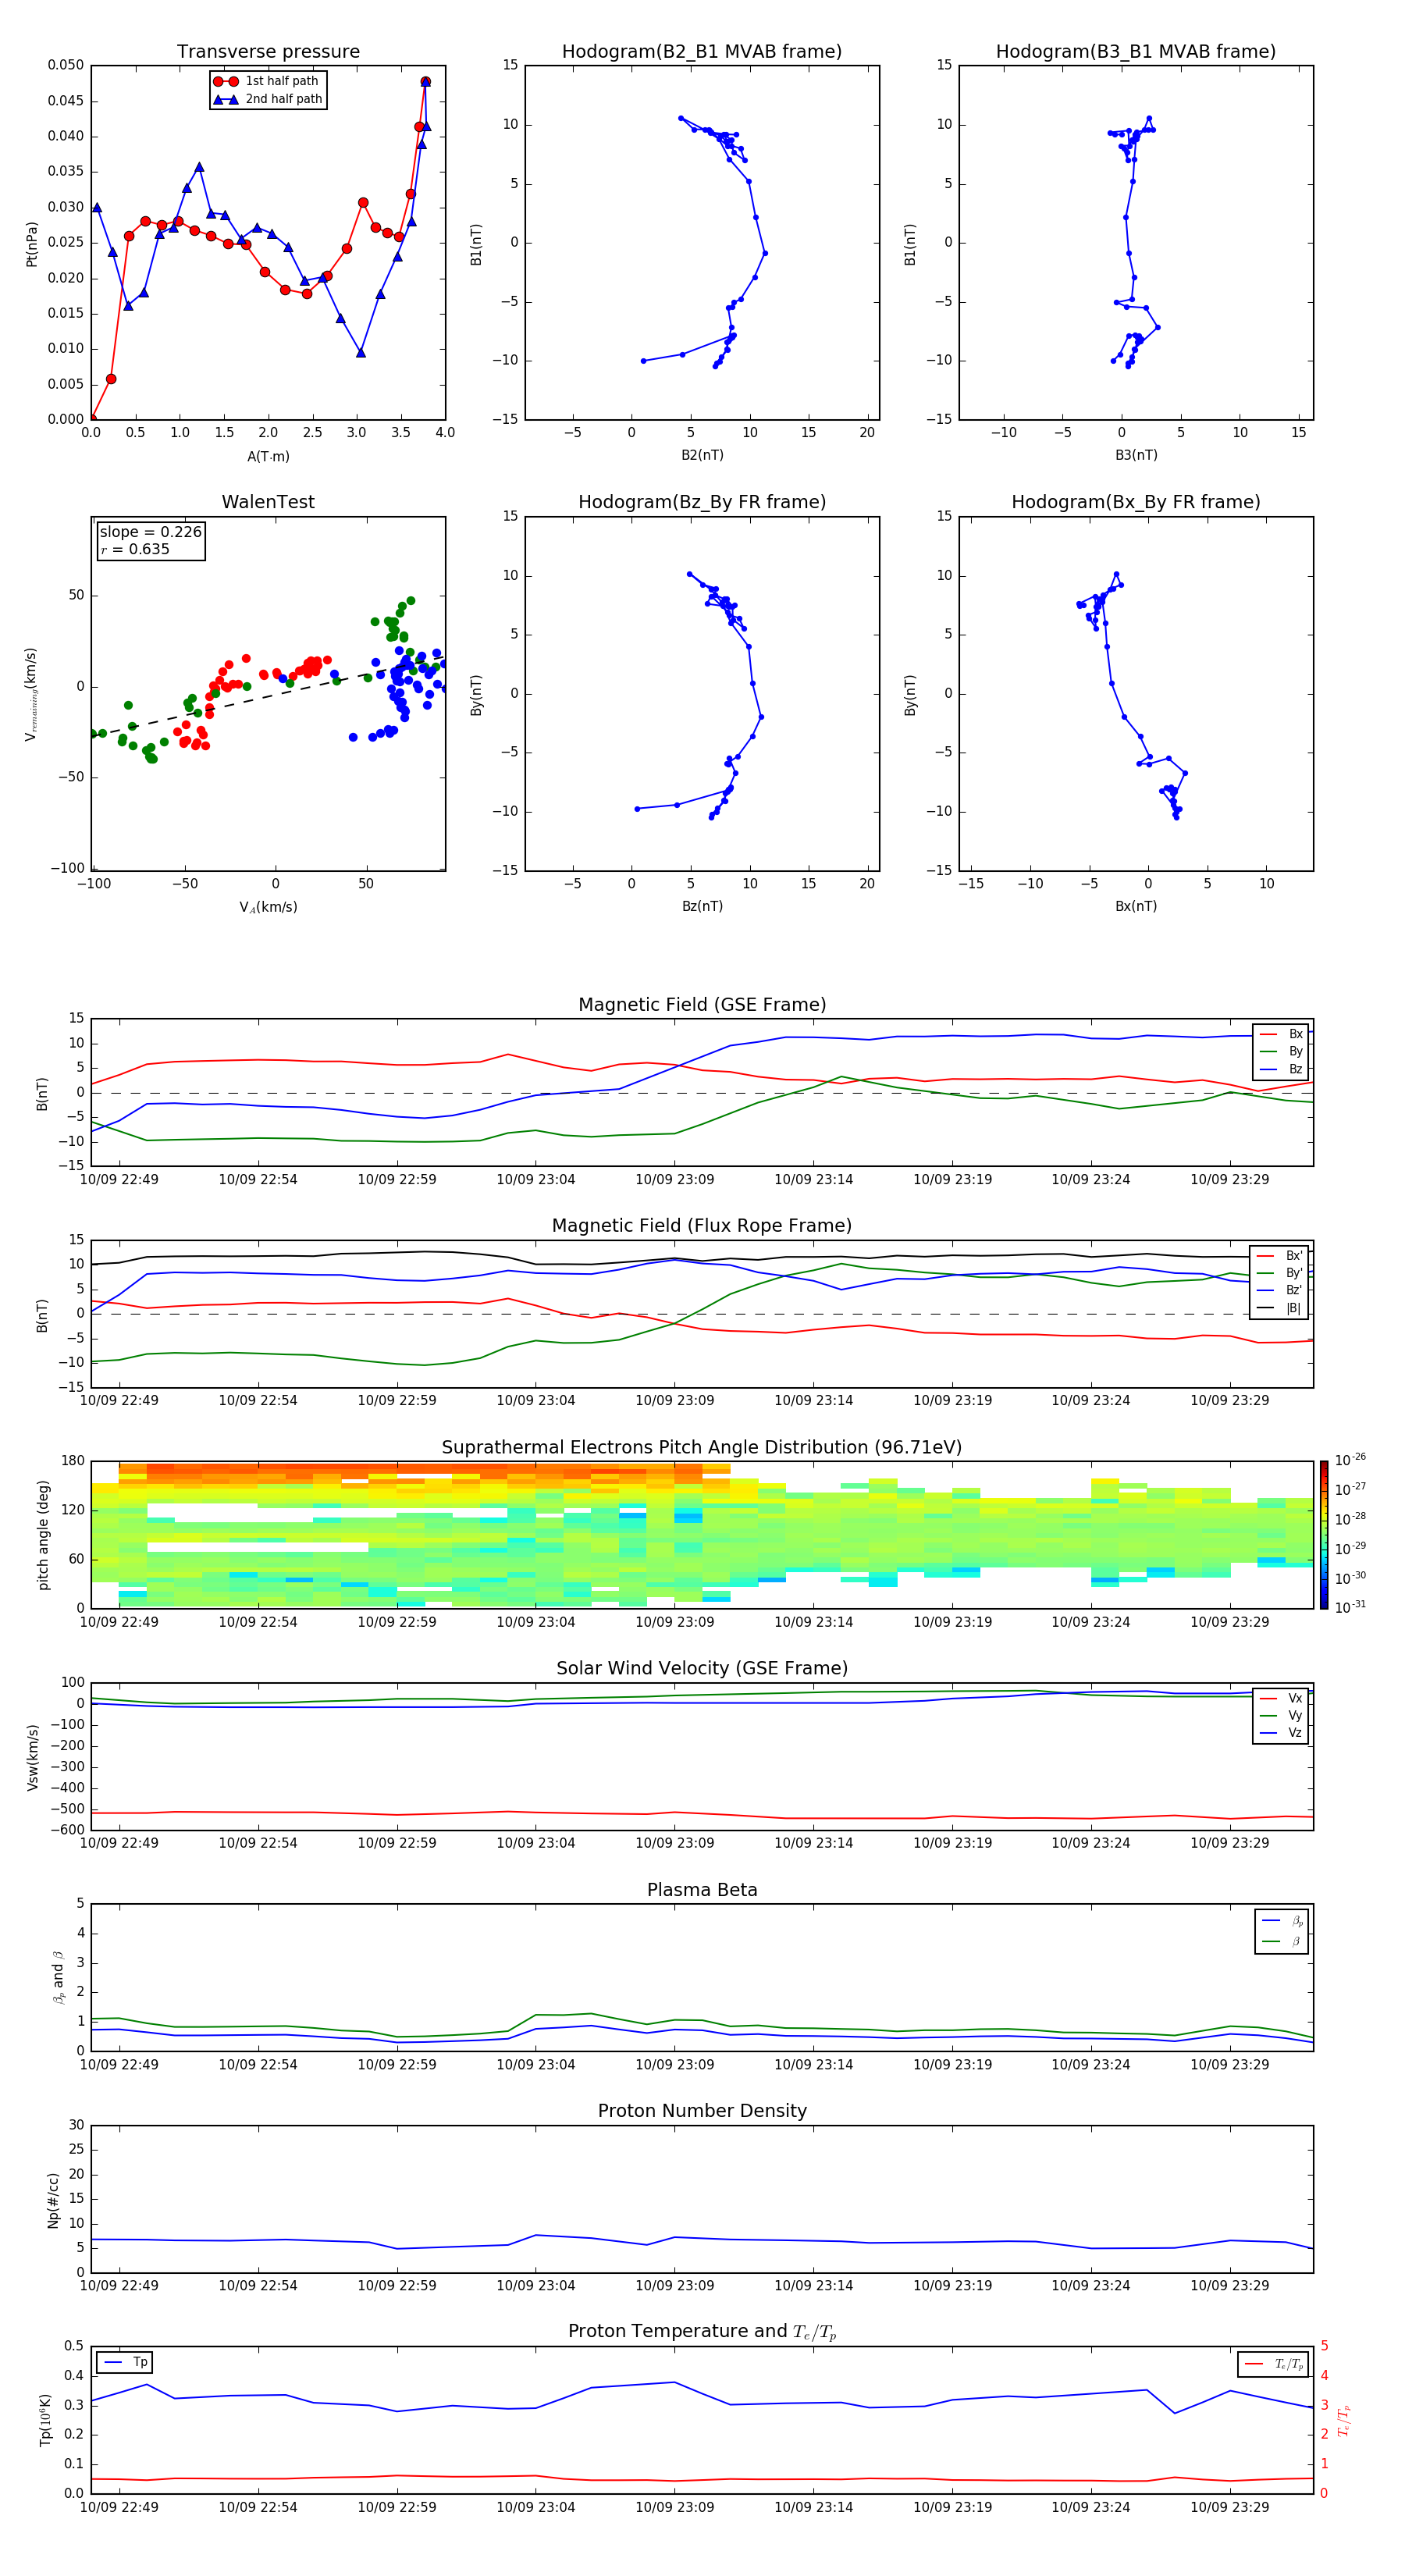Click the 10^-26 colorbar tick label
The image size is (1405, 2576).
pyautogui.click(x=1350, y=1460)
